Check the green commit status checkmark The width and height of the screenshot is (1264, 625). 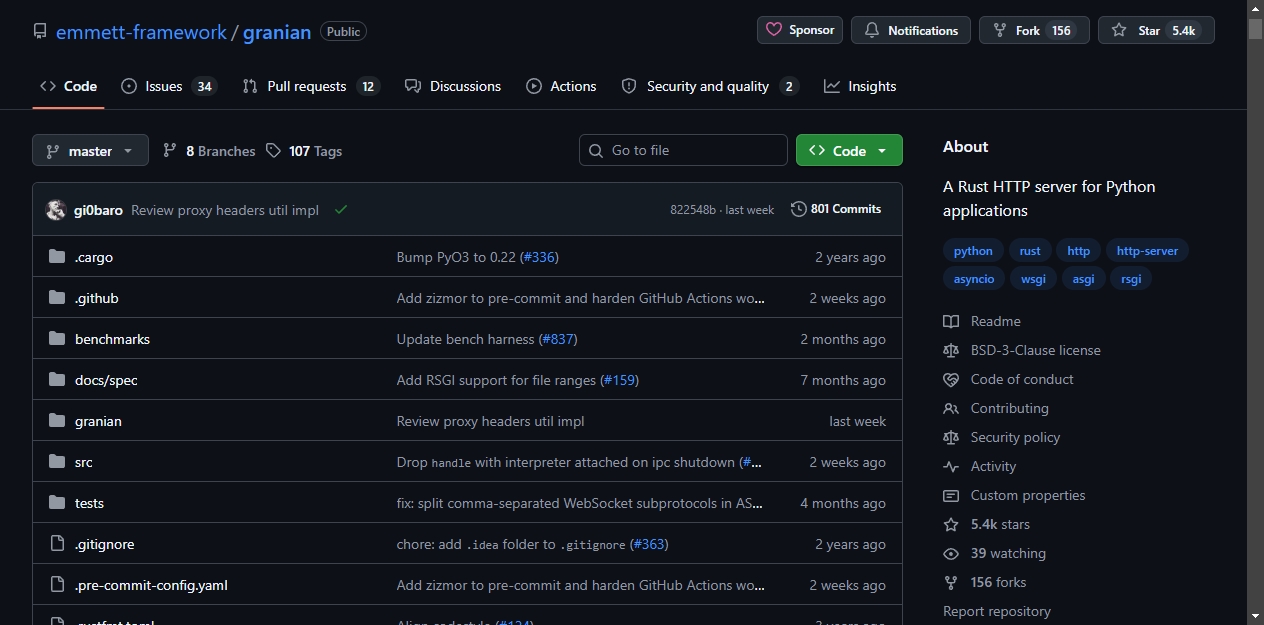[x=341, y=210]
